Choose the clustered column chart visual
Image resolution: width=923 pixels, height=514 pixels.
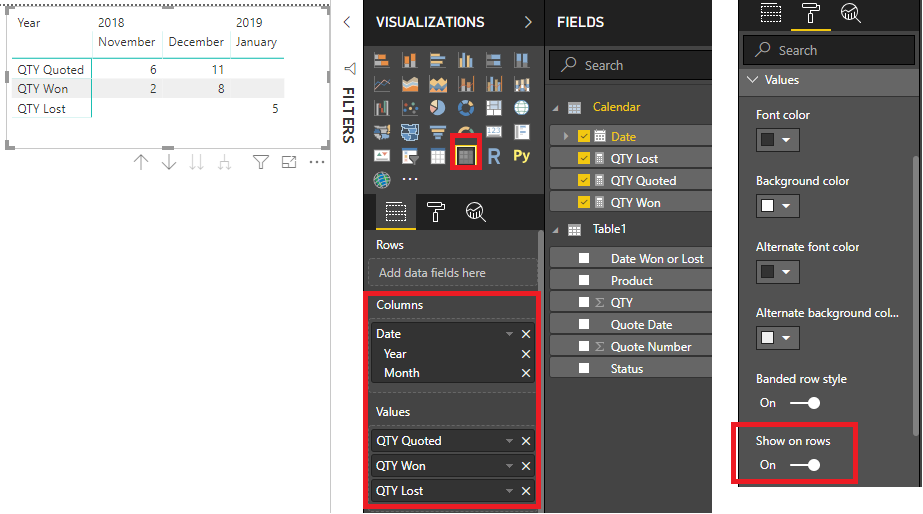(466, 60)
